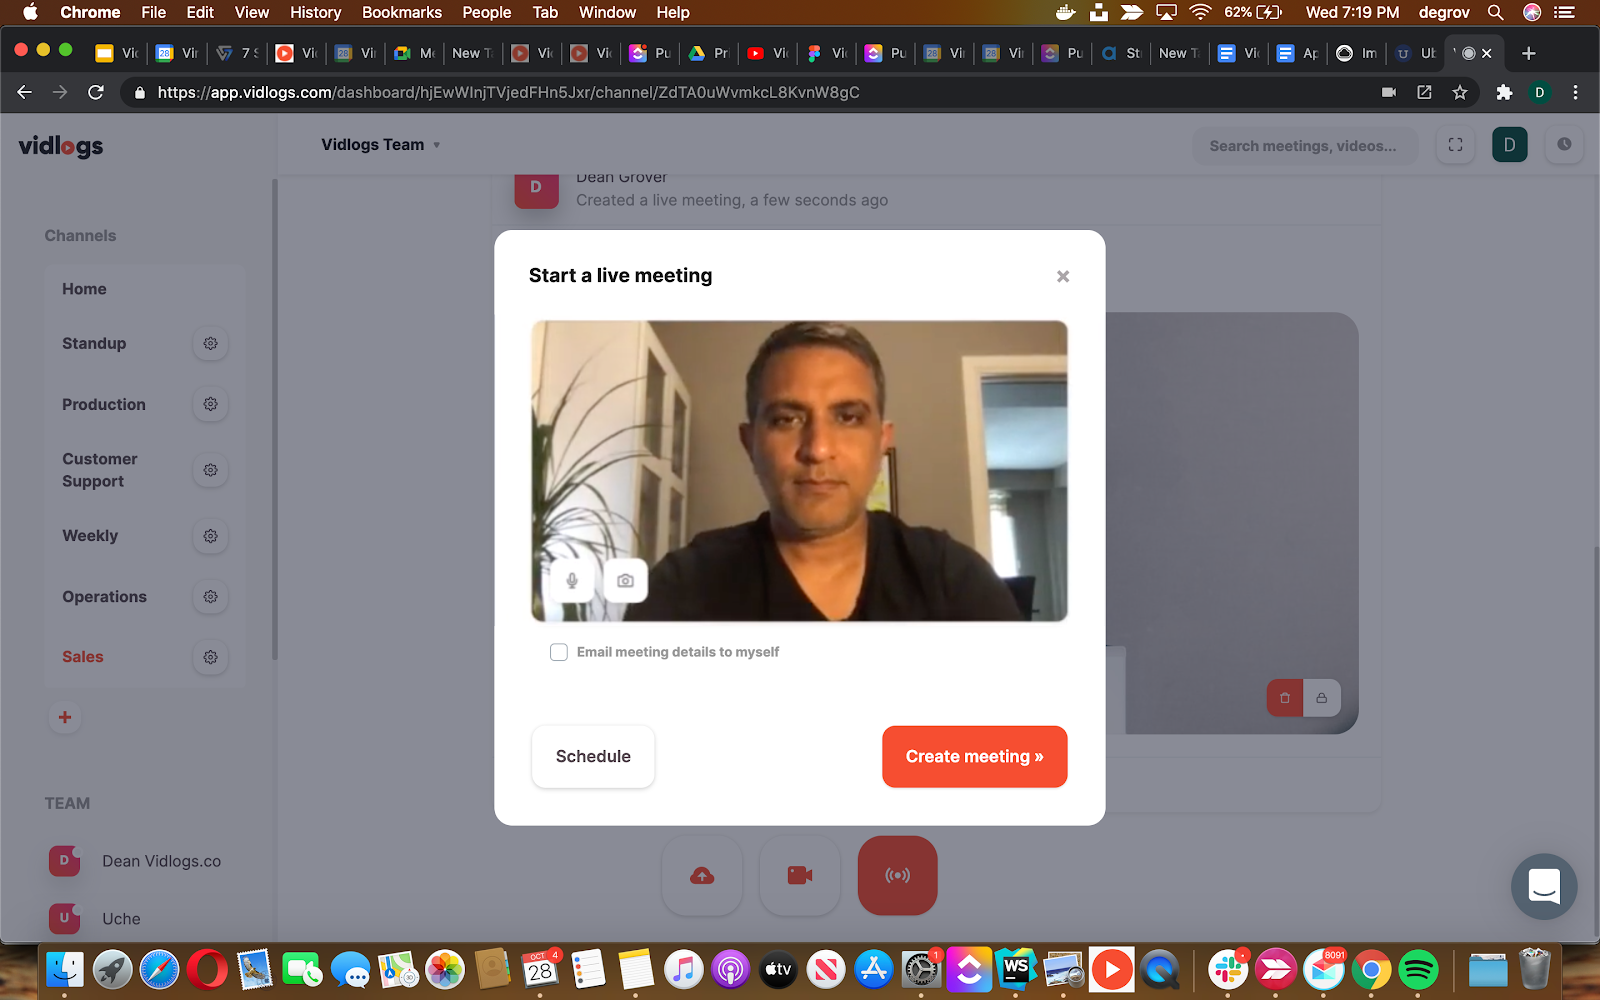Open the chat support widget
The width and height of the screenshot is (1600, 1000).
[x=1544, y=886]
